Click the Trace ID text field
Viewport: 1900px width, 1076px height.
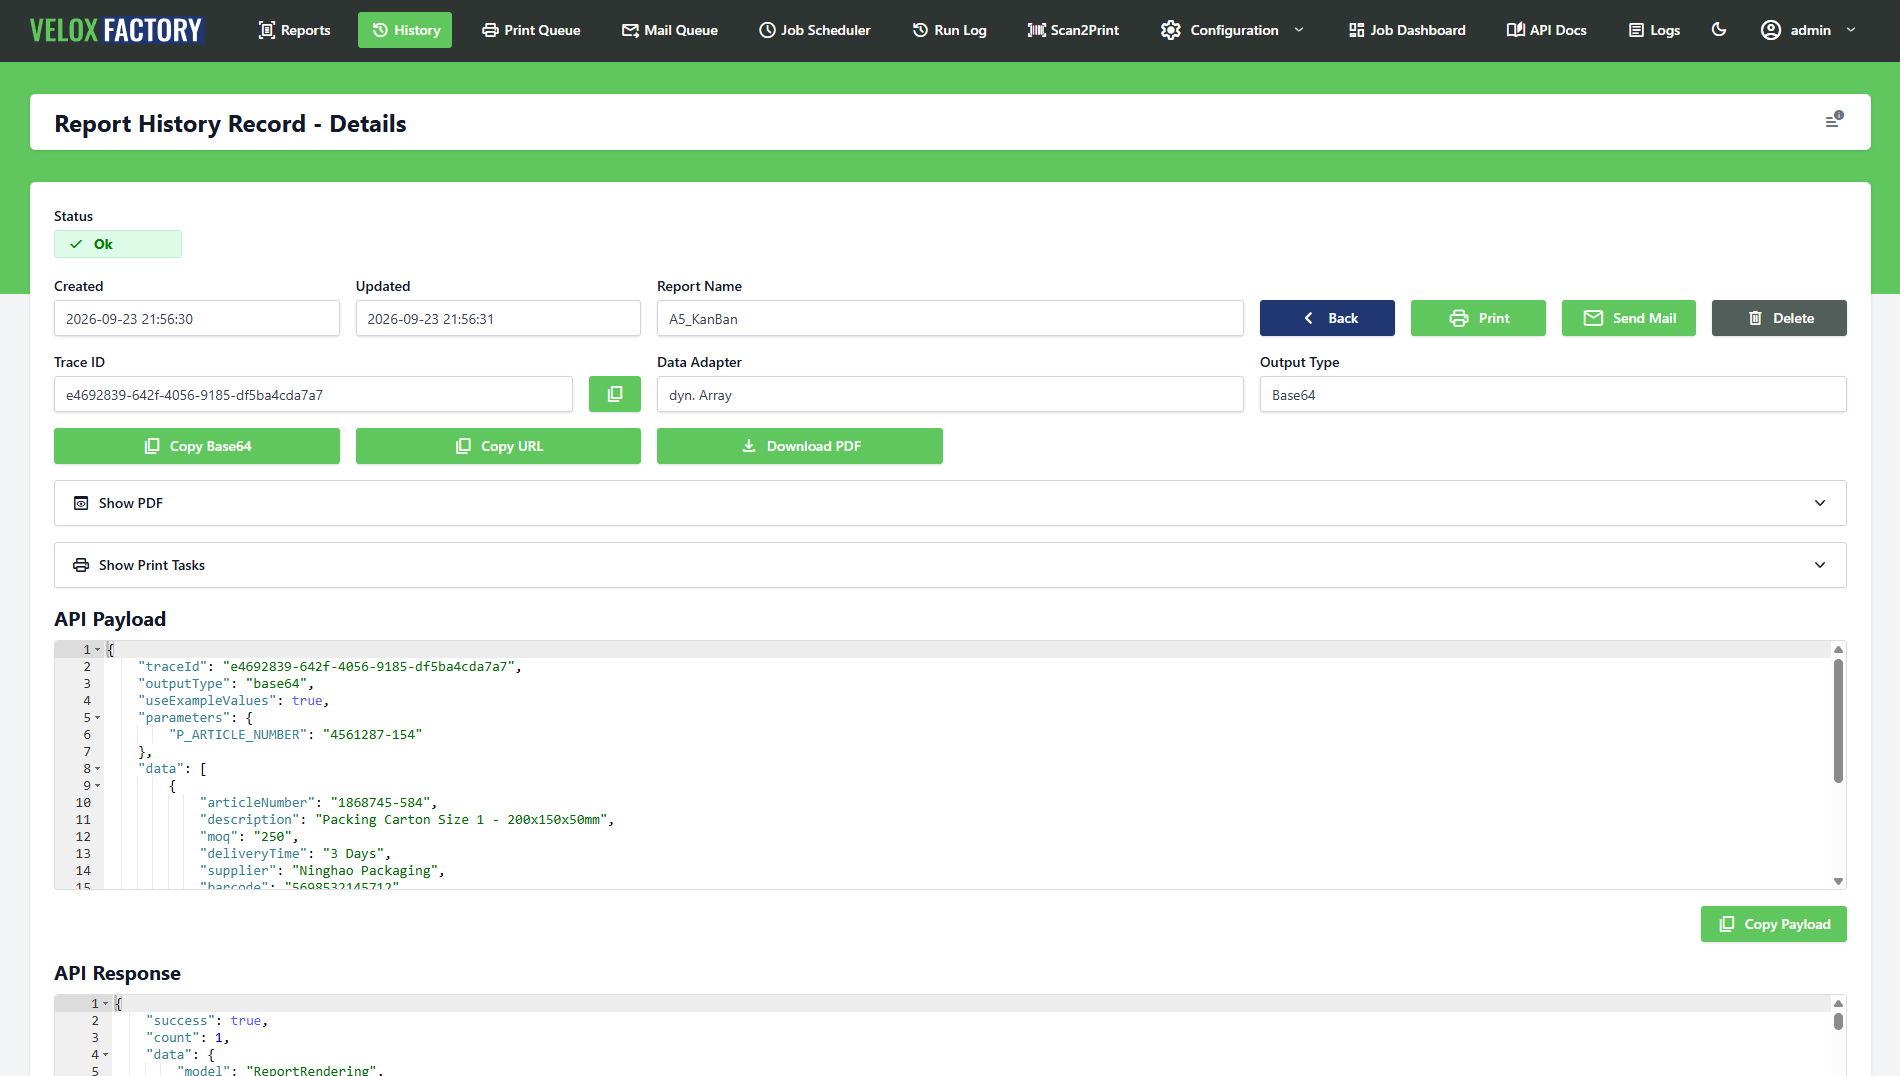point(313,395)
